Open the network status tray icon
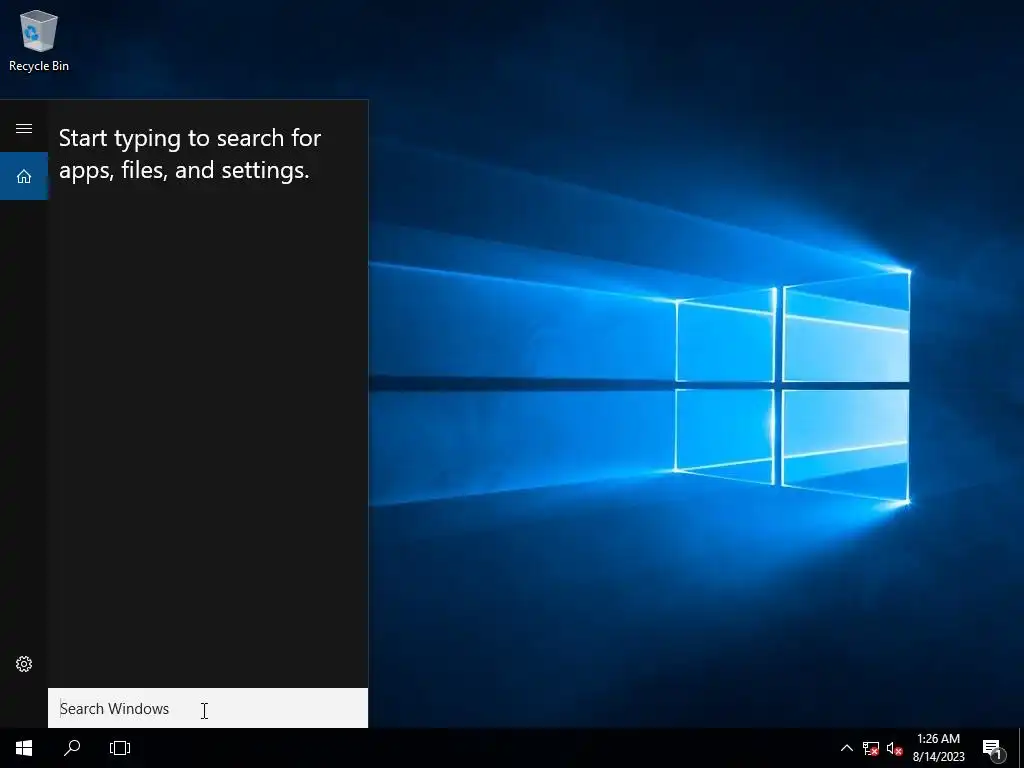 click(x=871, y=748)
